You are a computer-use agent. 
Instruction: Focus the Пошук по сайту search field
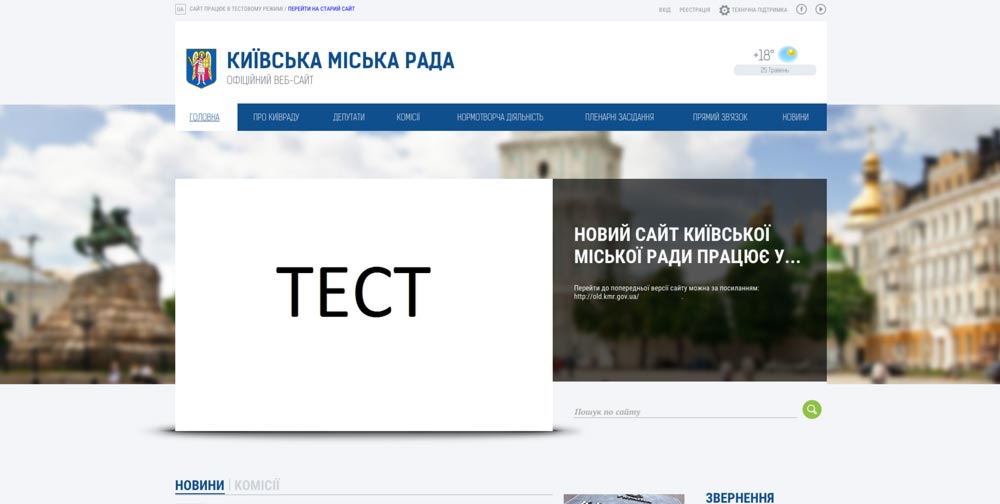684,411
